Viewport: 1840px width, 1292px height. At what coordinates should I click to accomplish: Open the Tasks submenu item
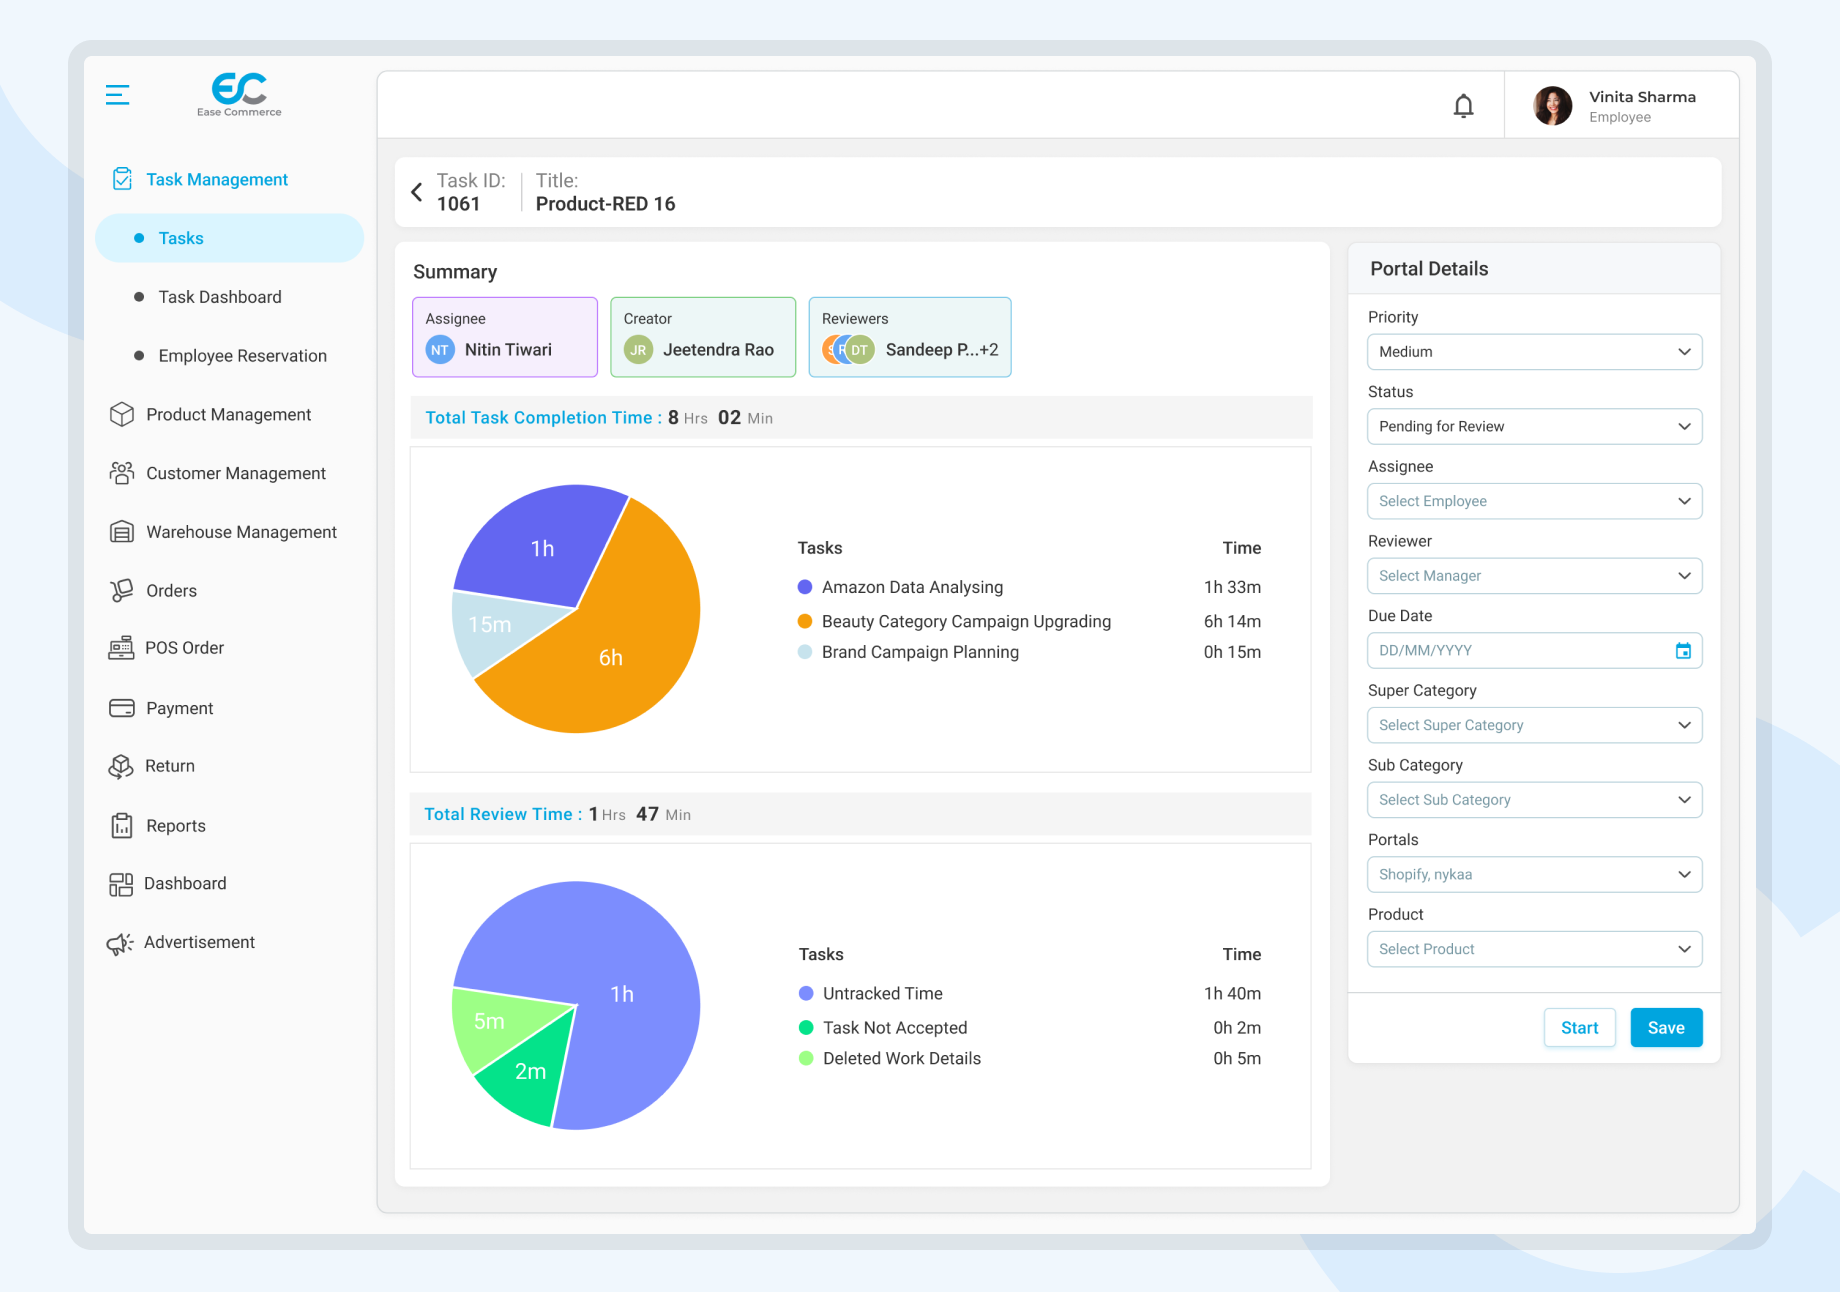point(229,238)
